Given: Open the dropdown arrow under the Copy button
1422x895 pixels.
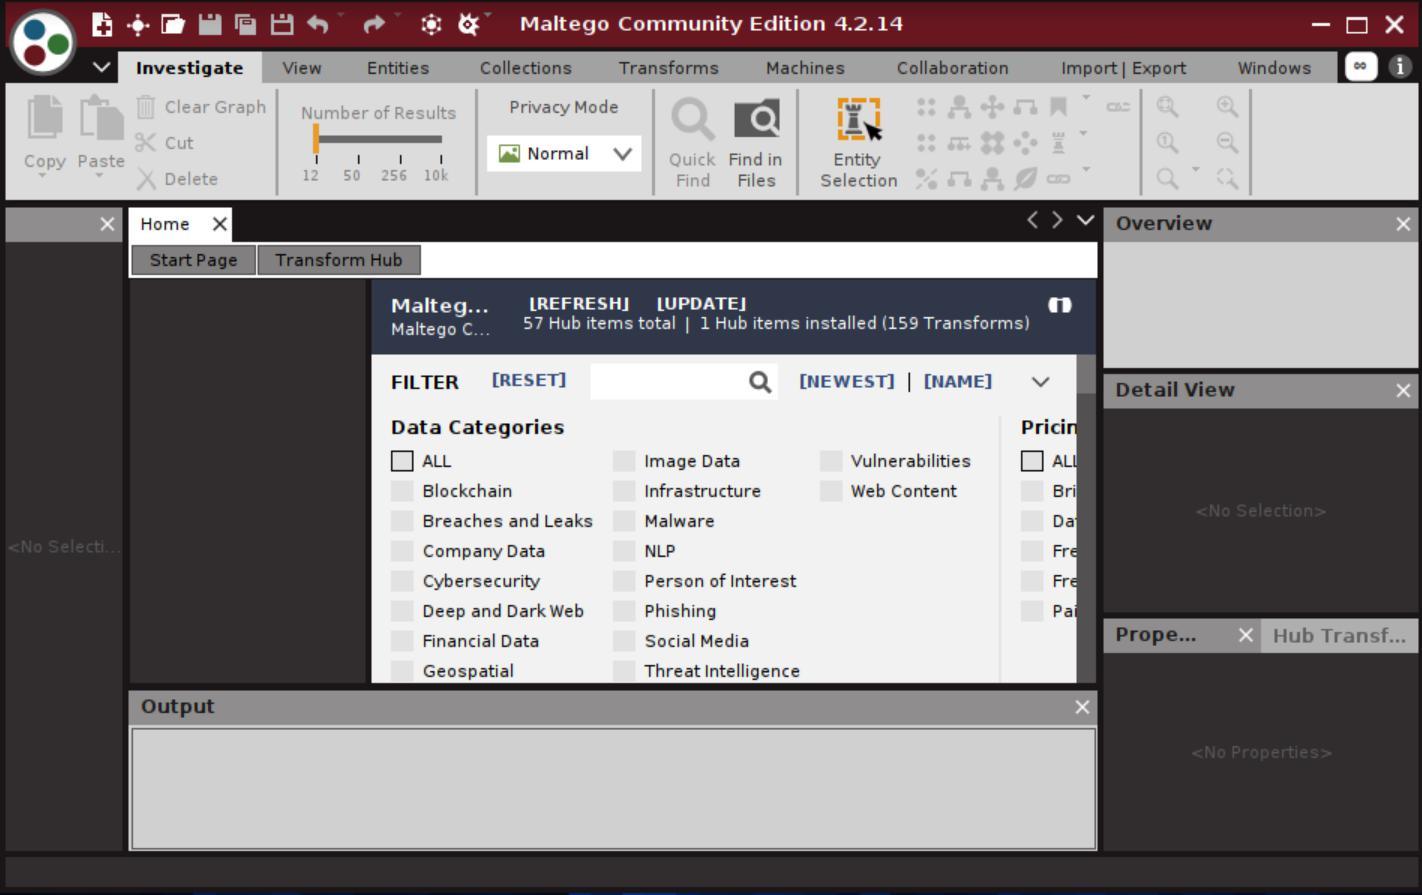Looking at the screenshot, I should (x=43, y=177).
